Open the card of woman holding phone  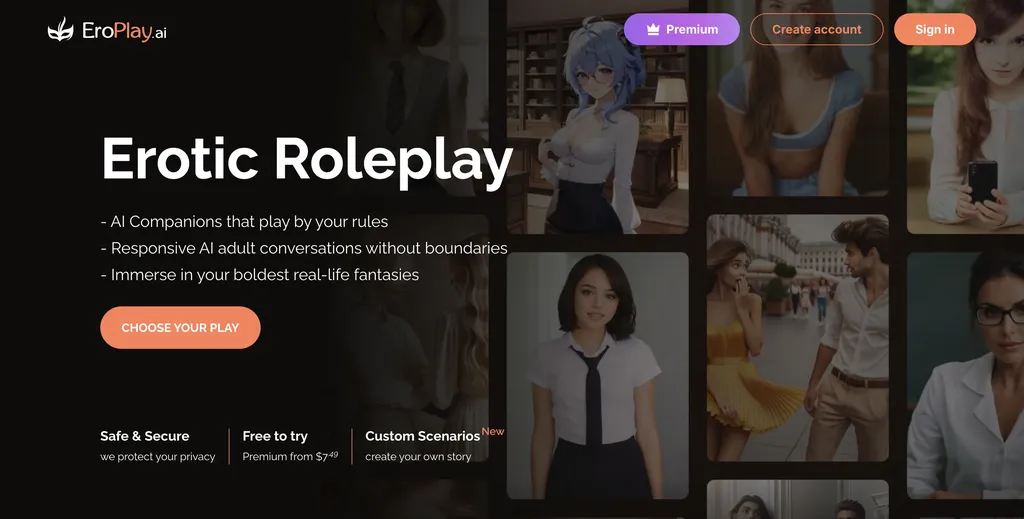point(965,117)
